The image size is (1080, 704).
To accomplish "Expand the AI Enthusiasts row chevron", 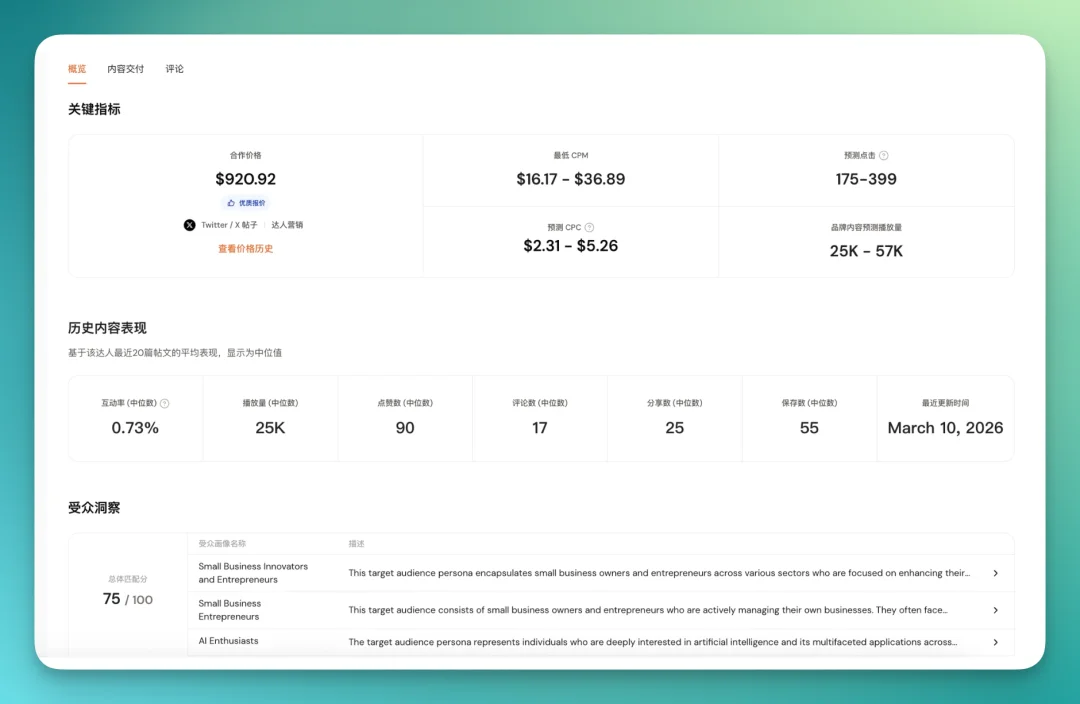I will pos(995,642).
